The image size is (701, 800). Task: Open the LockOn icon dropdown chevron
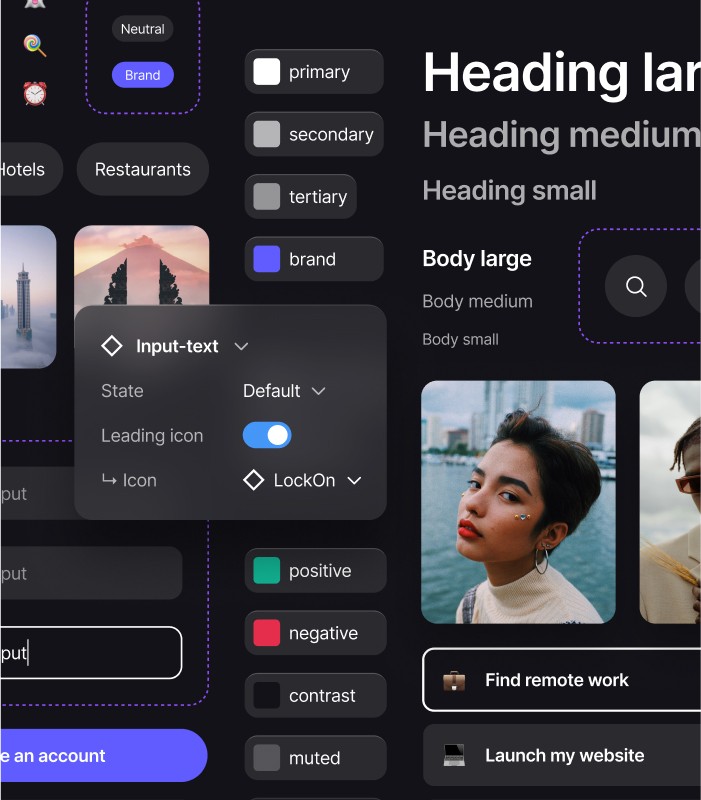[x=354, y=481]
